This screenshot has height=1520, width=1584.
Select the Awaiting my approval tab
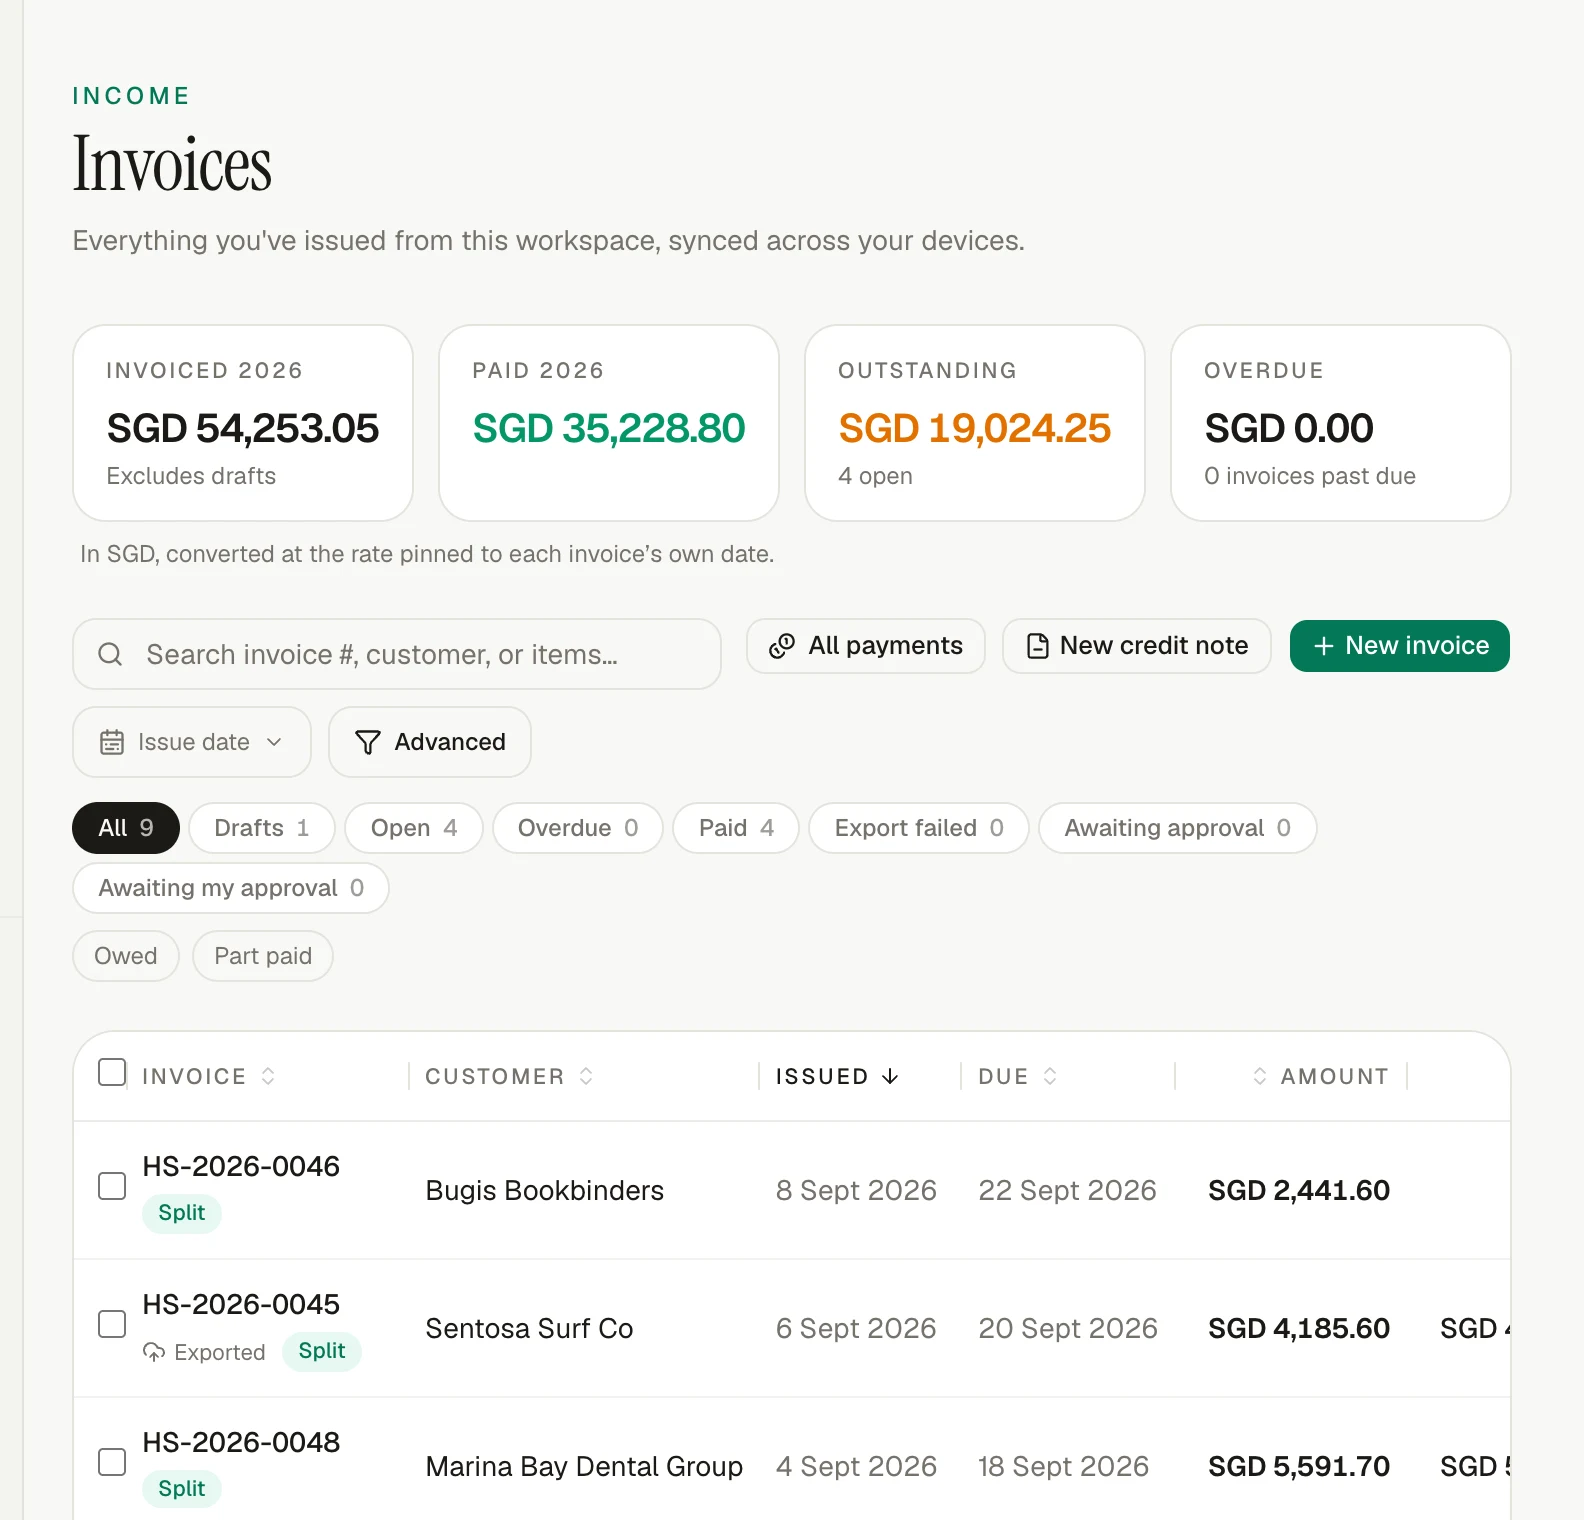tap(231, 888)
